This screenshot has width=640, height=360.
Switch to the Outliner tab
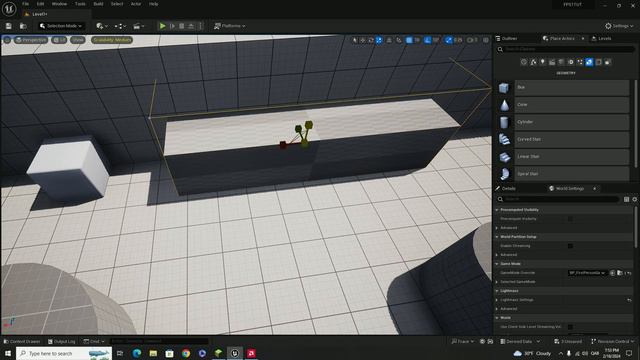coord(507,38)
